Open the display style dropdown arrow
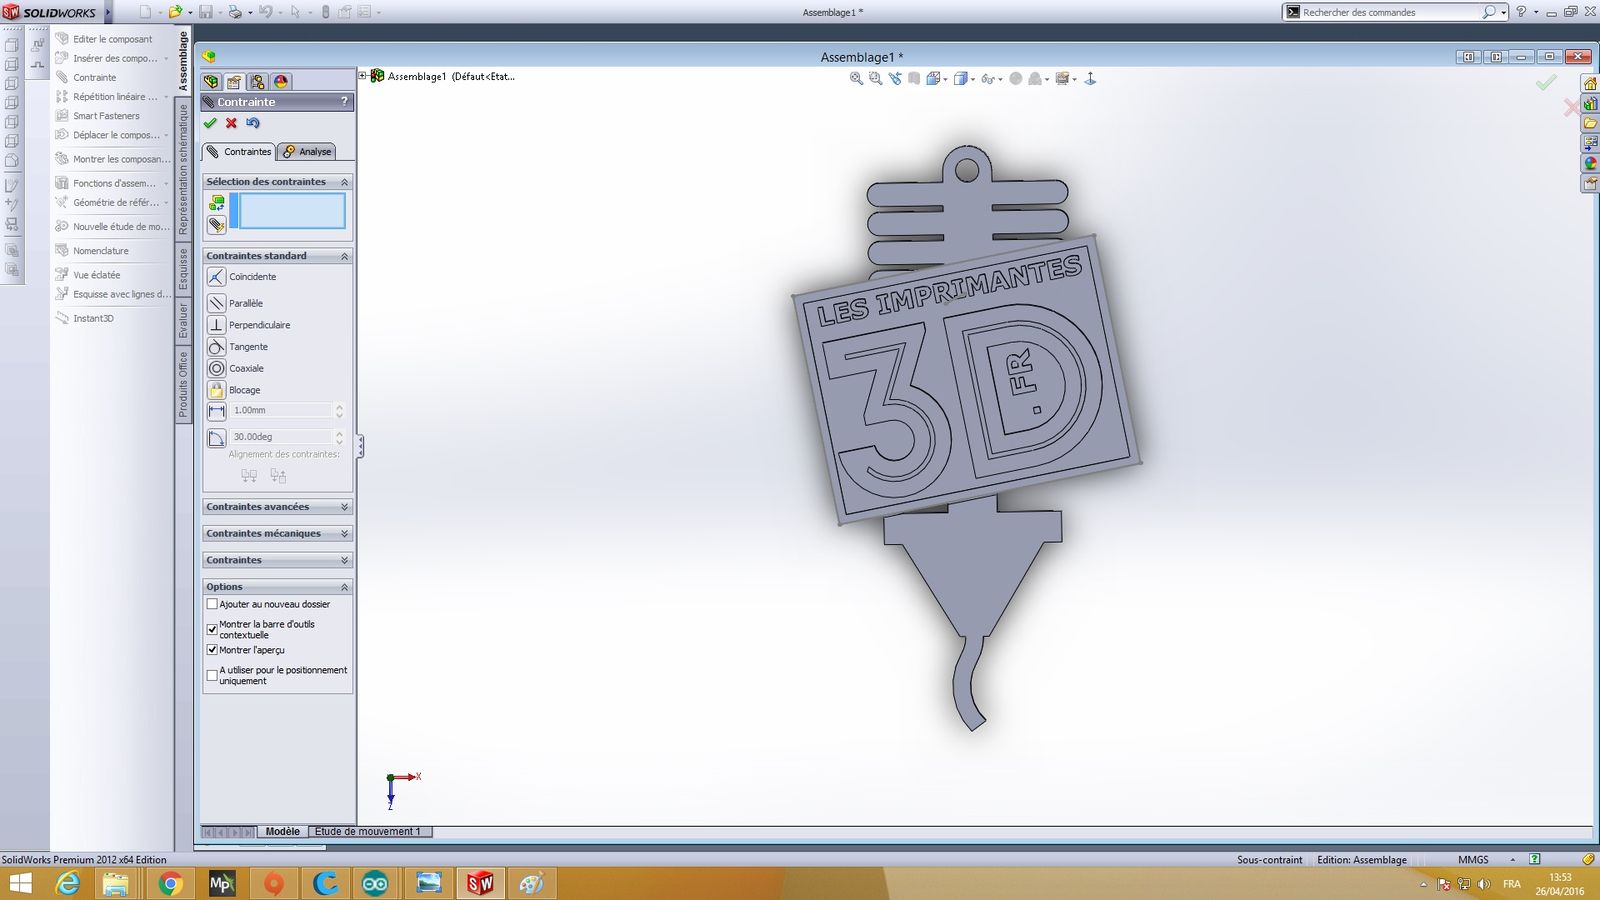This screenshot has height=900, width=1600. point(973,79)
